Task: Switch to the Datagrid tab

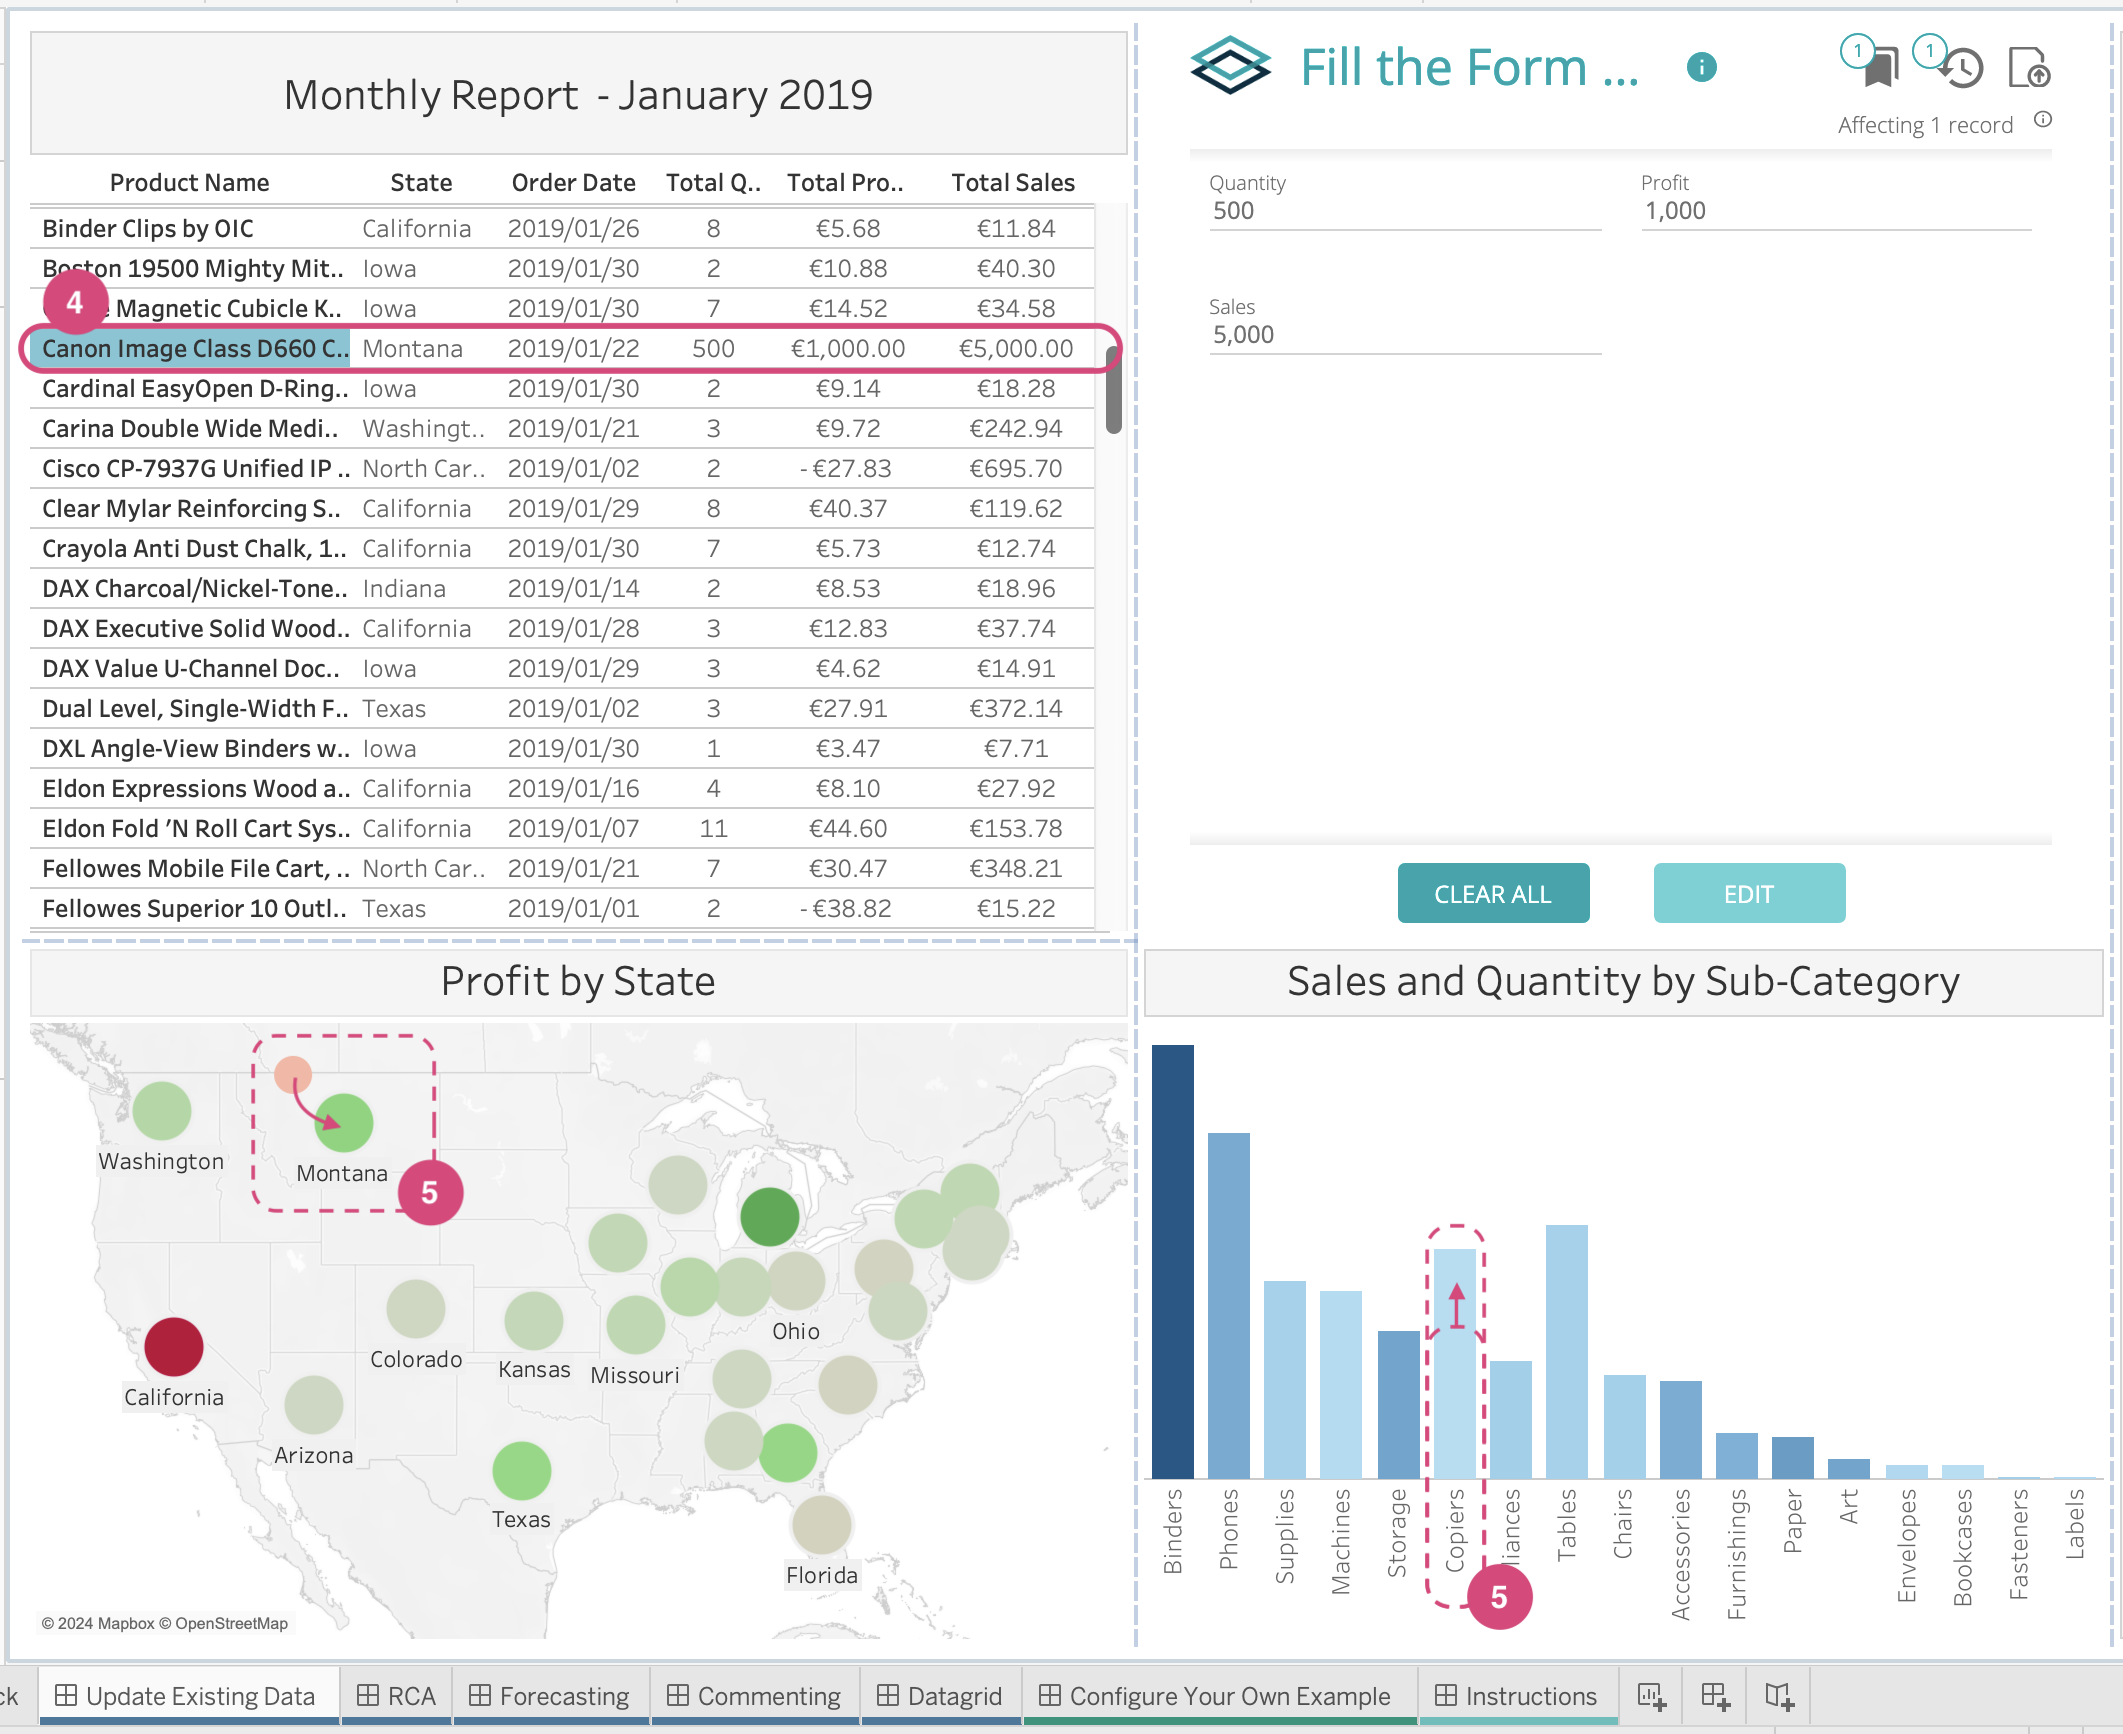Action: [940, 1696]
